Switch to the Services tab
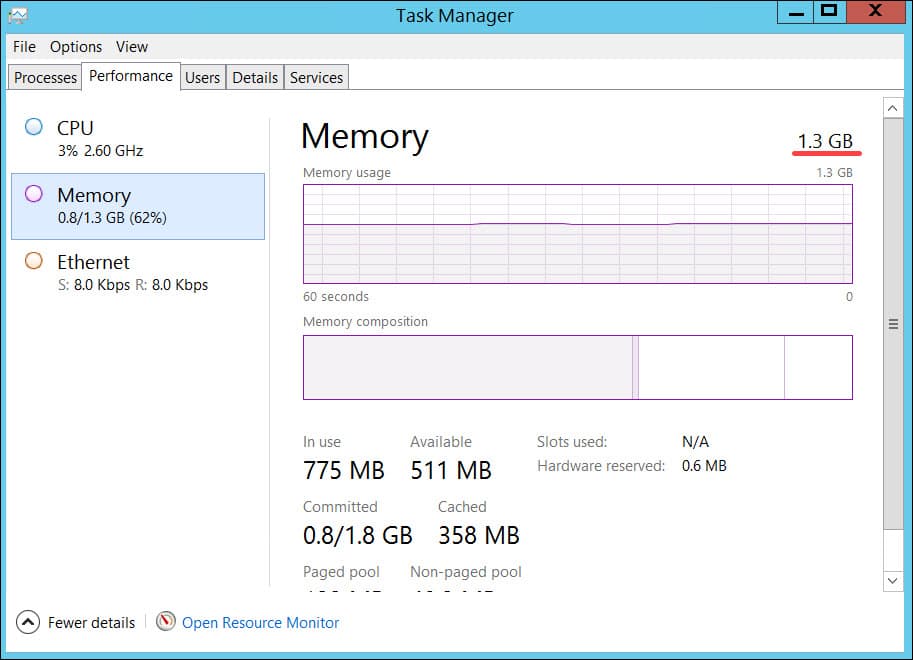The height and width of the screenshot is (660, 913). tap(316, 77)
